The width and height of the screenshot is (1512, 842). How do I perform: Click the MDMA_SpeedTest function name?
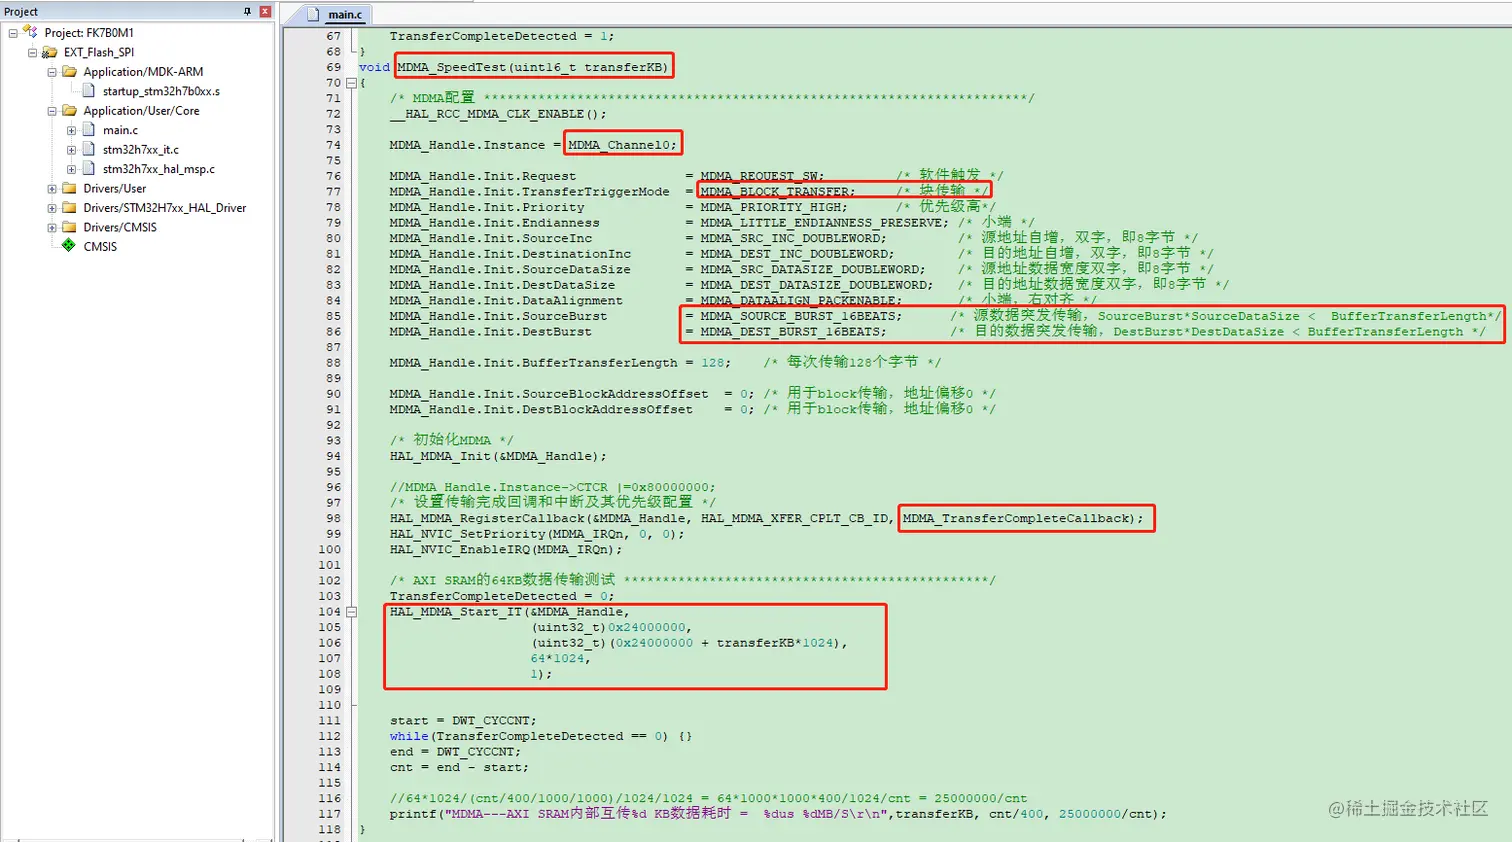[452, 67]
